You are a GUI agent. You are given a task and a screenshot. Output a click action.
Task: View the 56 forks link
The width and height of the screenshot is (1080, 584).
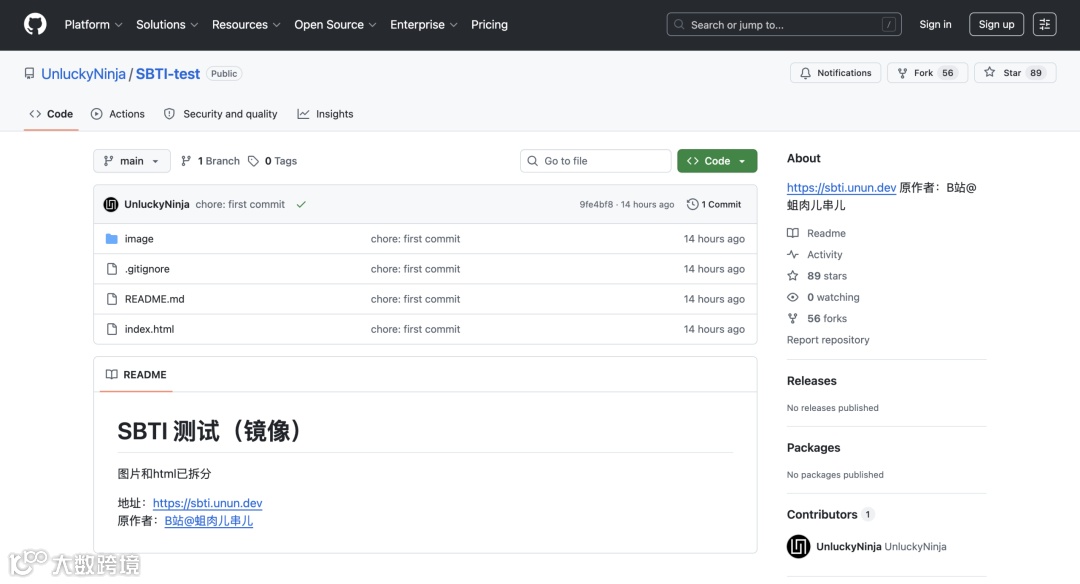click(x=817, y=318)
